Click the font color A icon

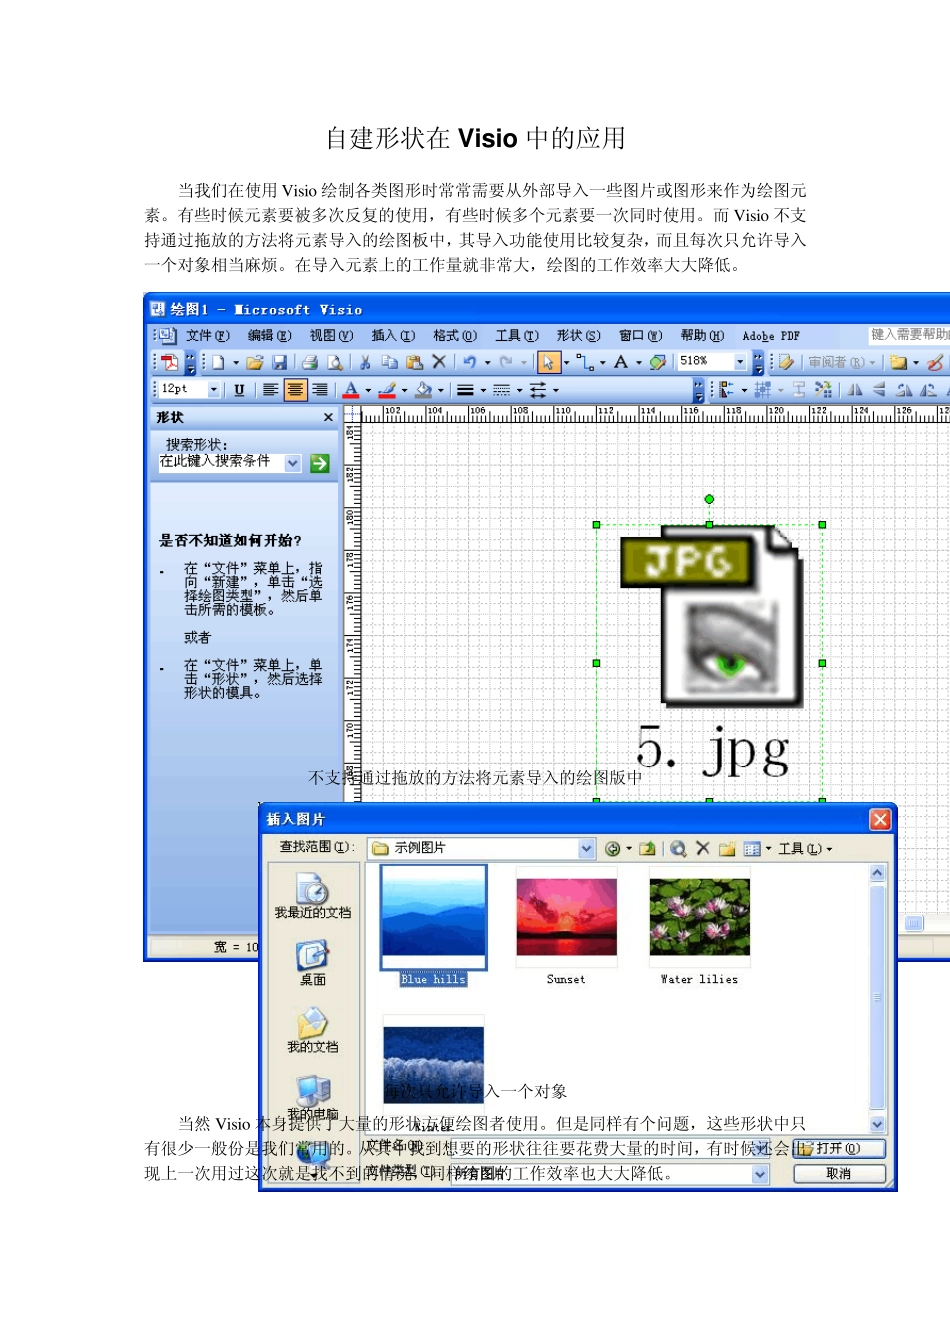pyautogui.click(x=351, y=390)
